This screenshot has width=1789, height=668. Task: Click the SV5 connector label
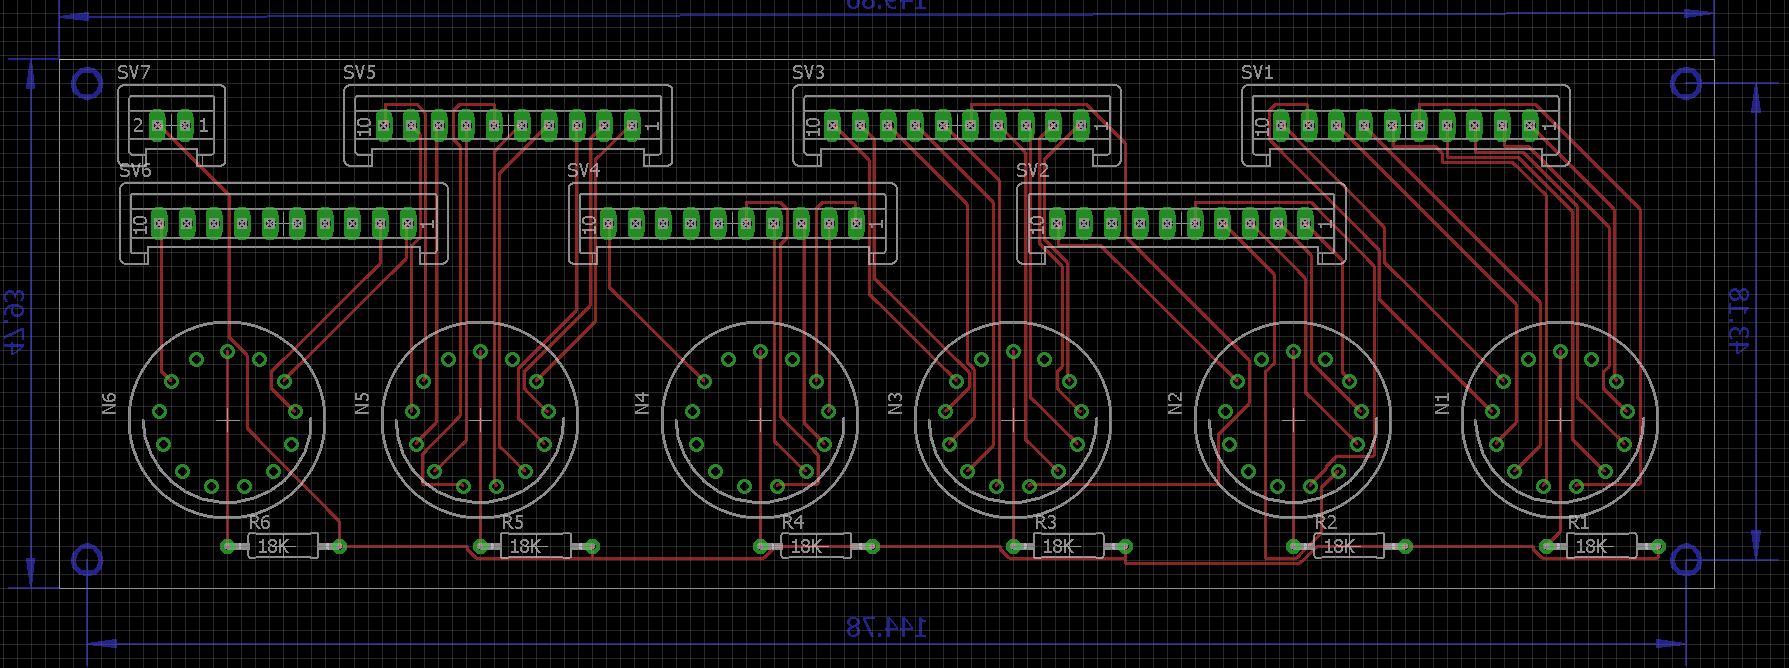[359, 72]
